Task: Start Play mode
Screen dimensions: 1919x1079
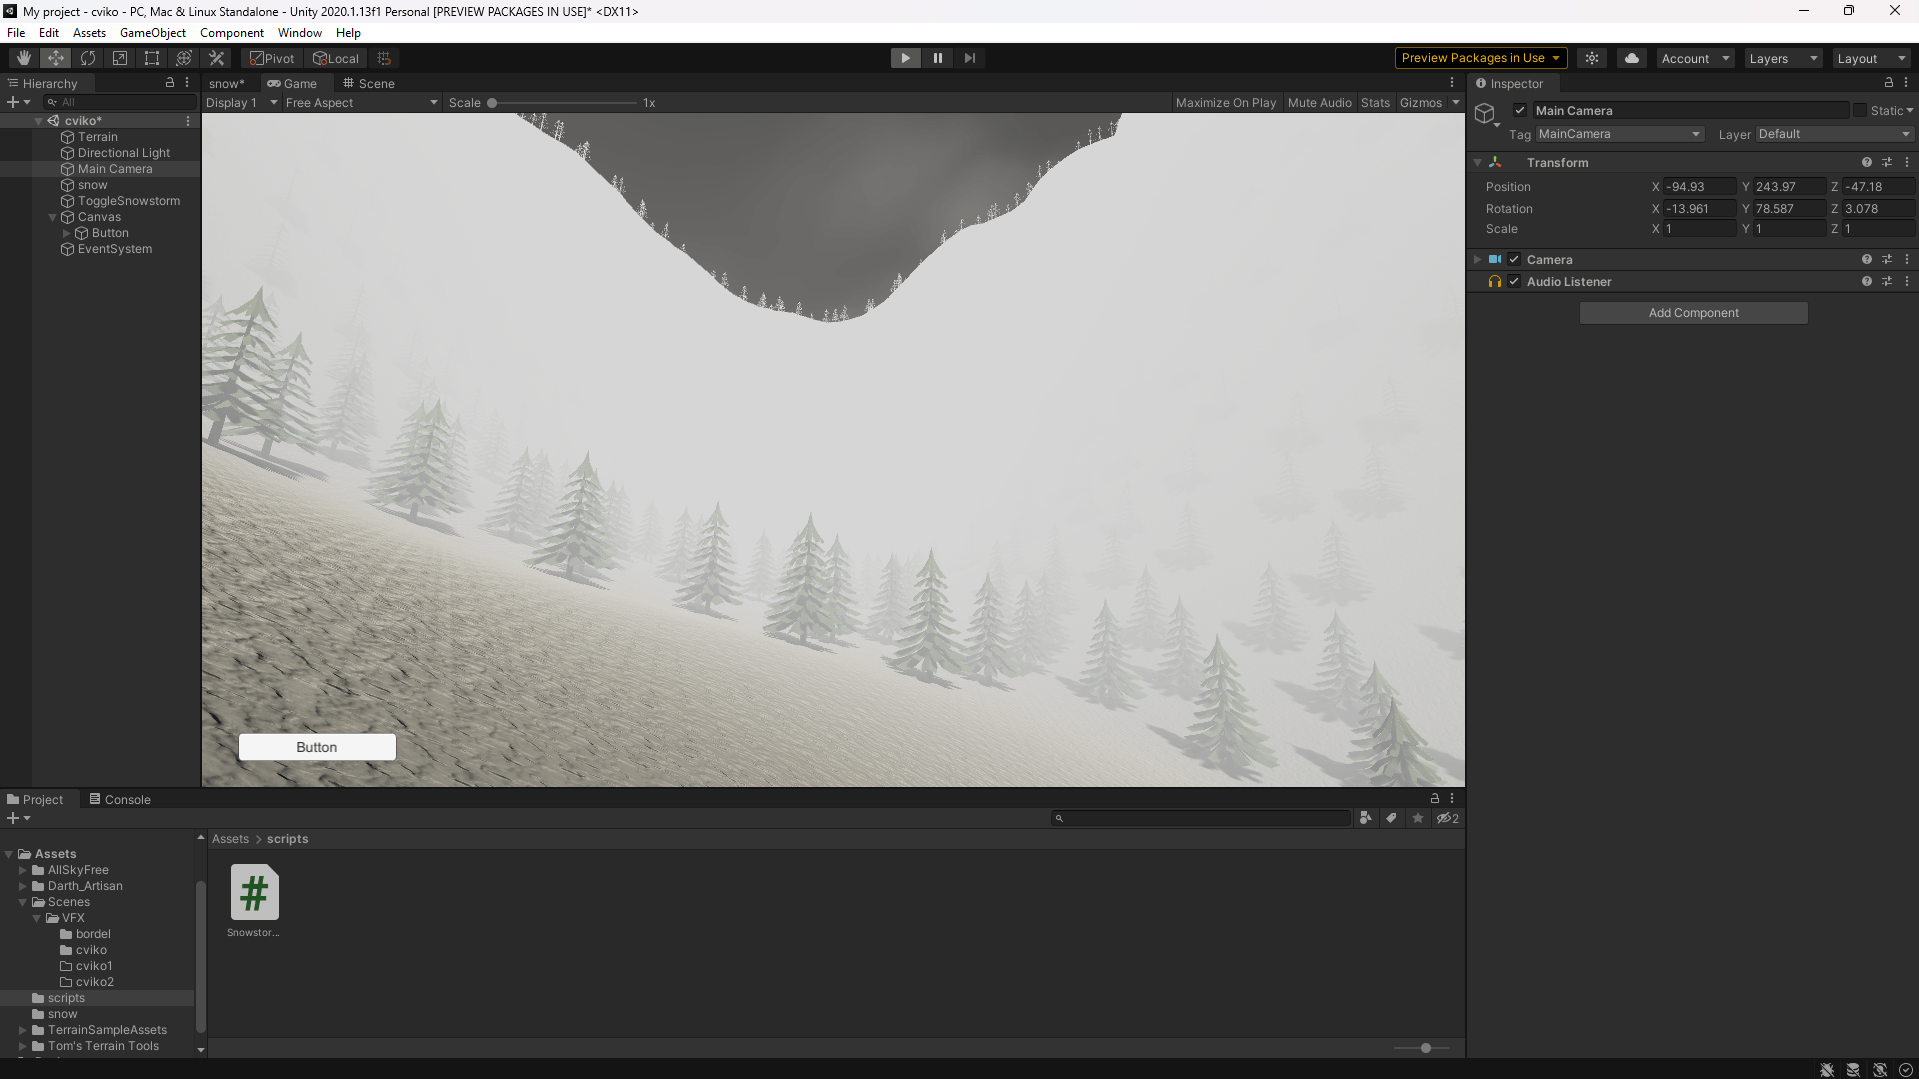Action: [905, 58]
